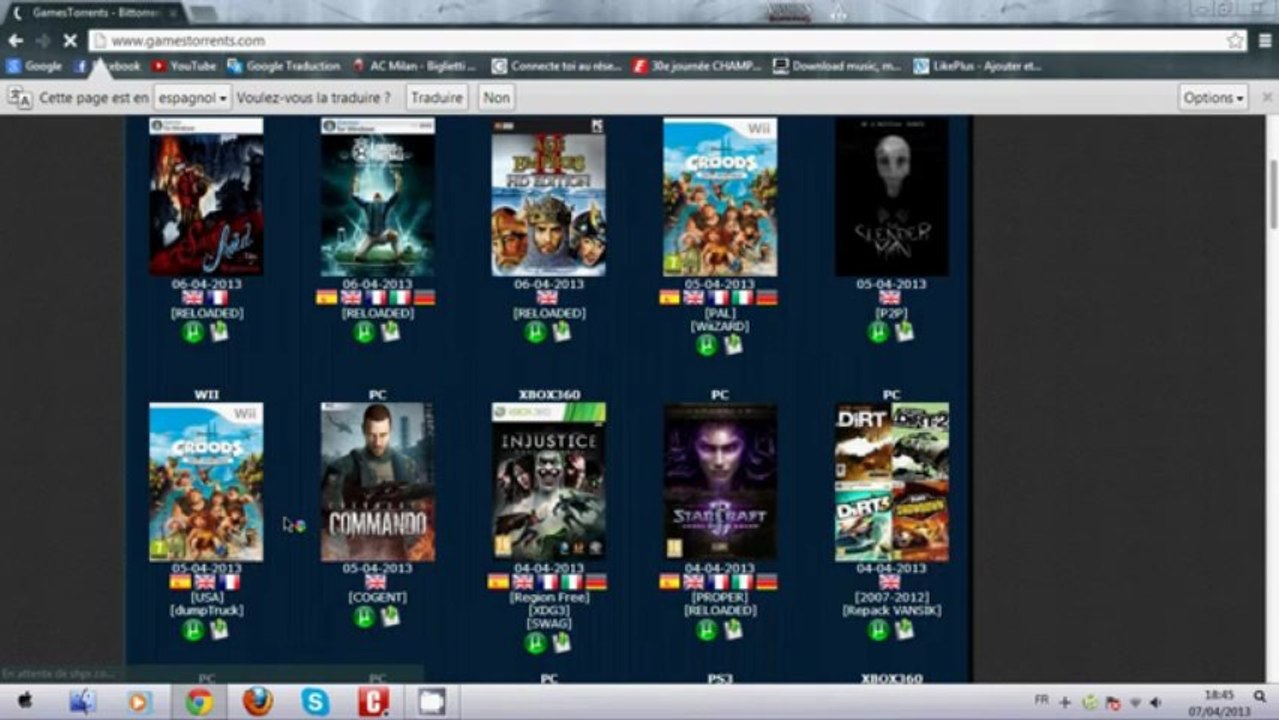Click the download file icon under Commando
Viewport: 1279px width, 720px height.
[390, 616]
